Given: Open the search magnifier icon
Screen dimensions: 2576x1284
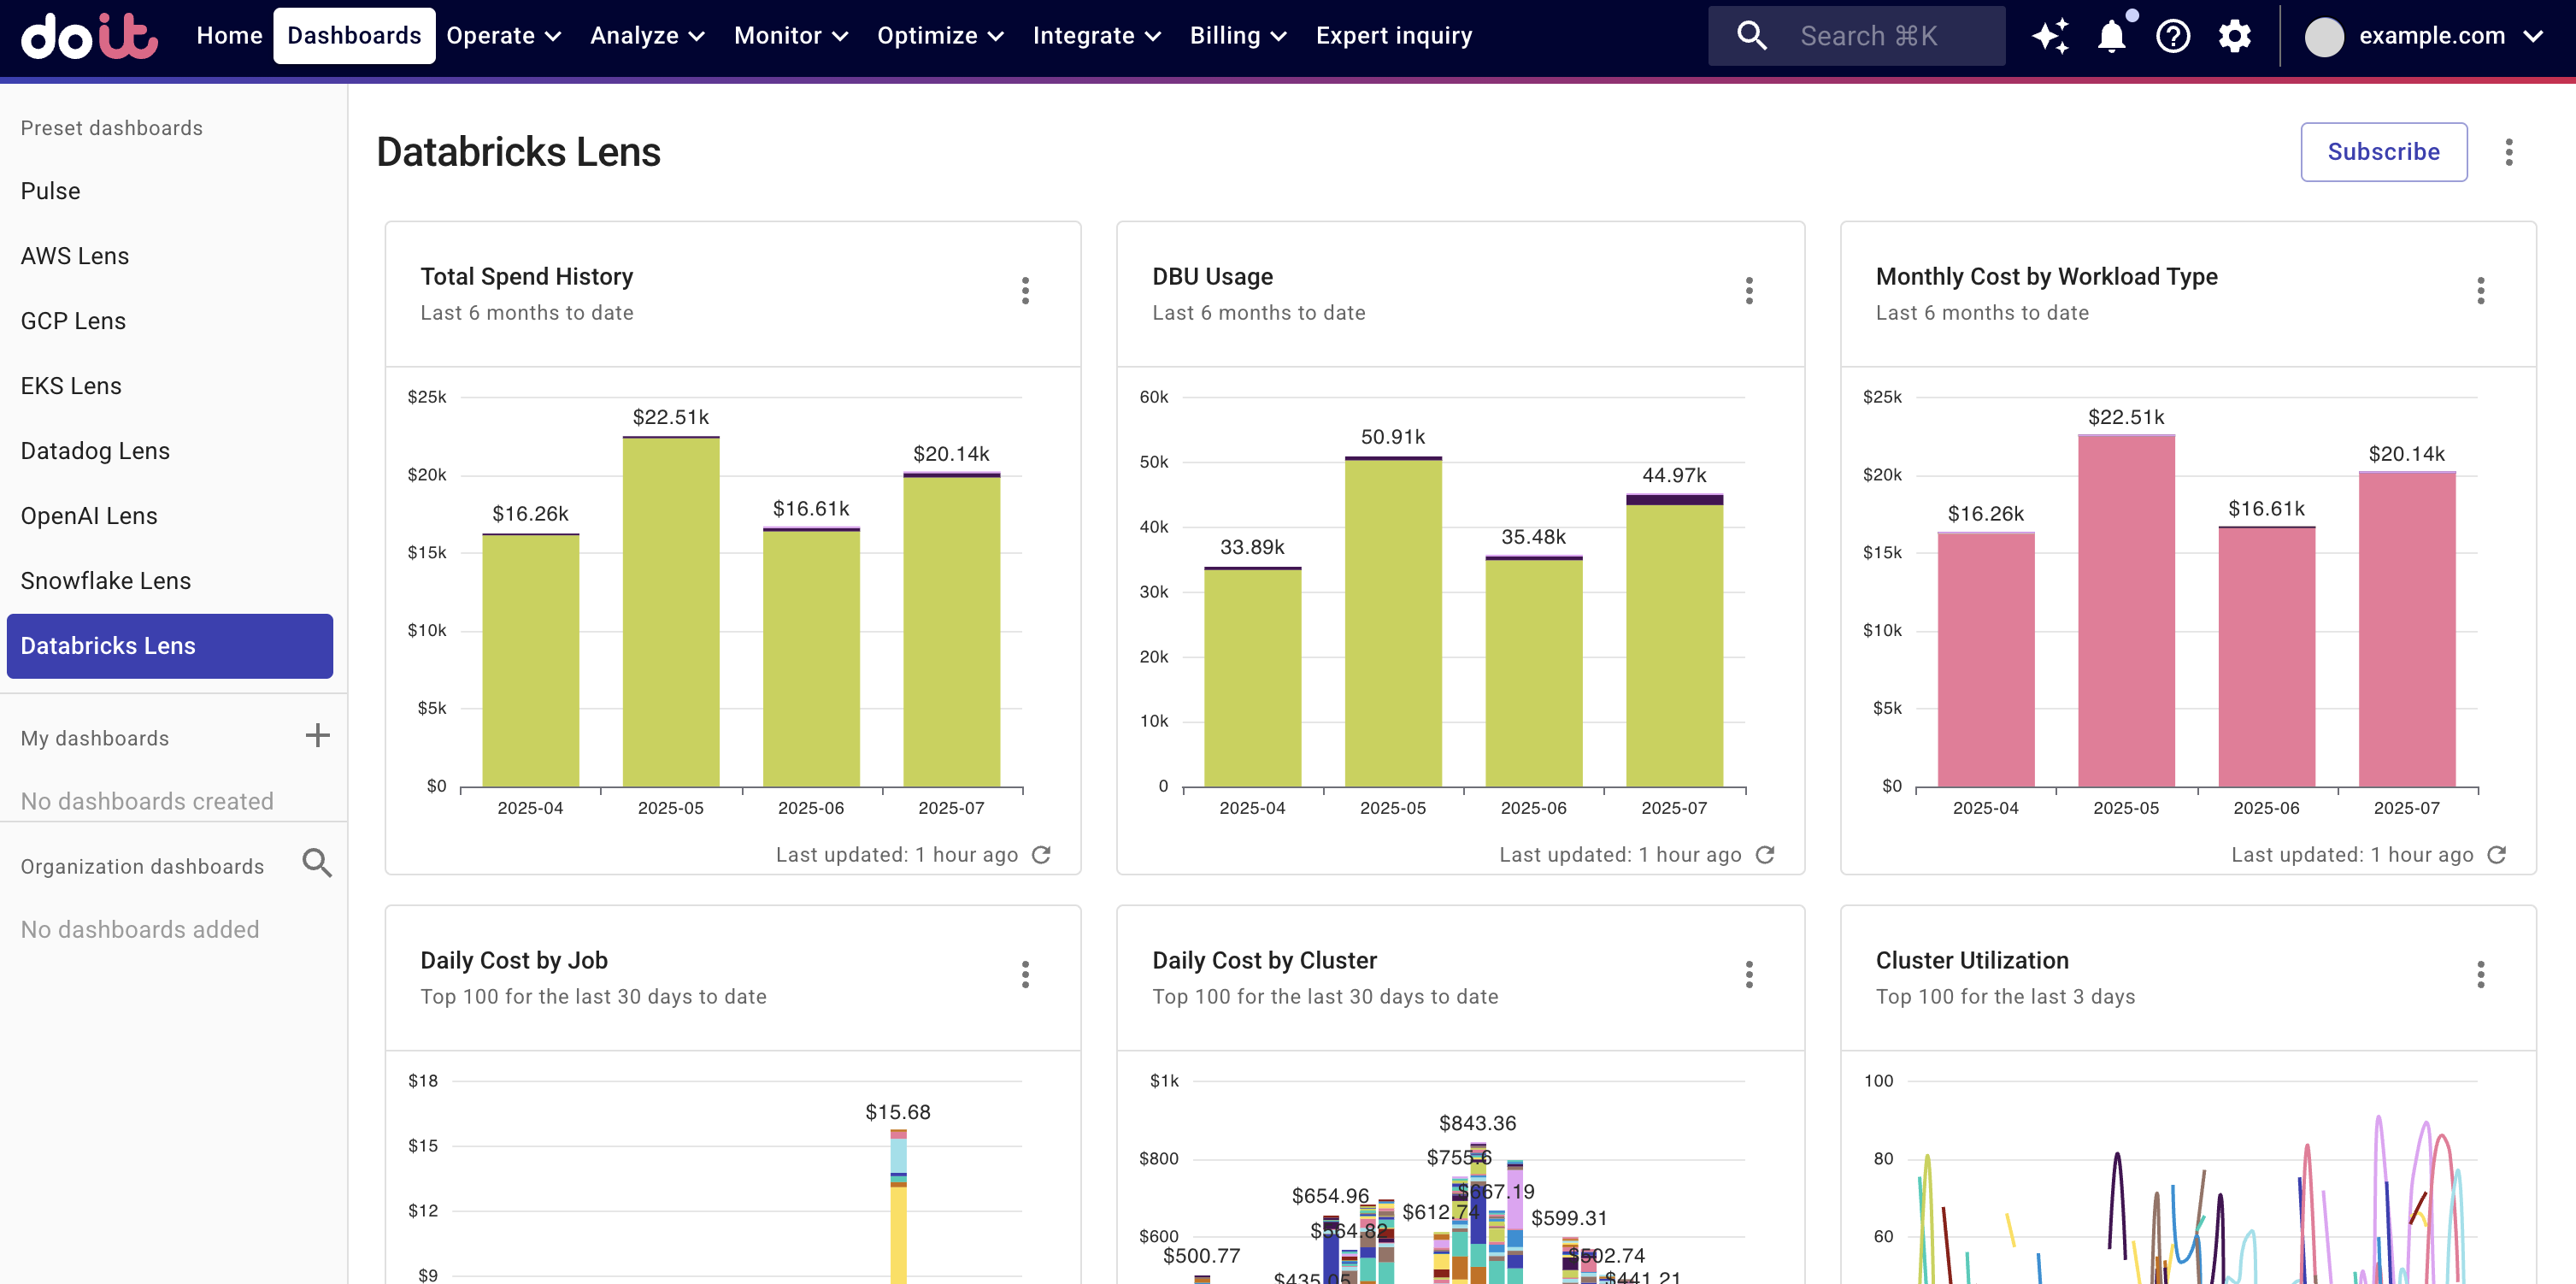Looking at the screenshot, I should (x=1751, y=36).
